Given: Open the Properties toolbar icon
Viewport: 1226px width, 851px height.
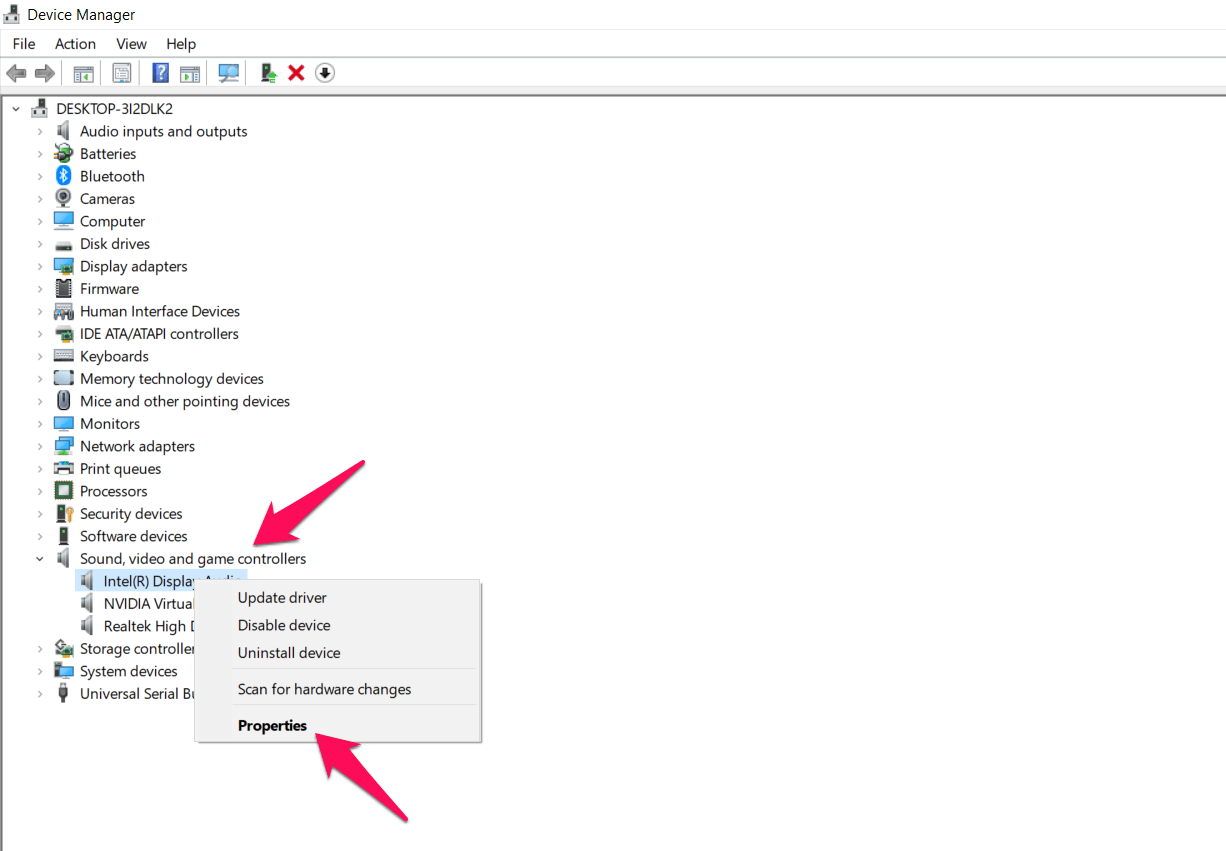Looking at the screenshot, I should point(122,73).
